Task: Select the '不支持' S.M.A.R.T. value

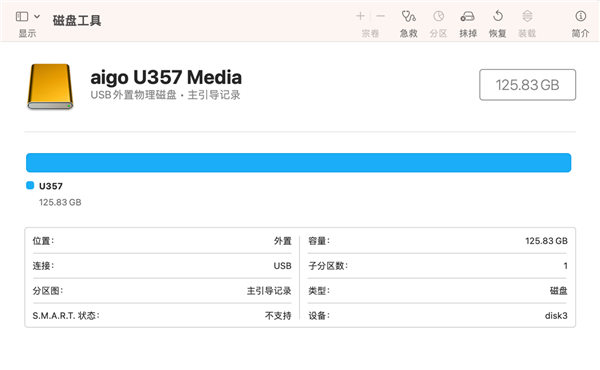Action: [278, 316]
